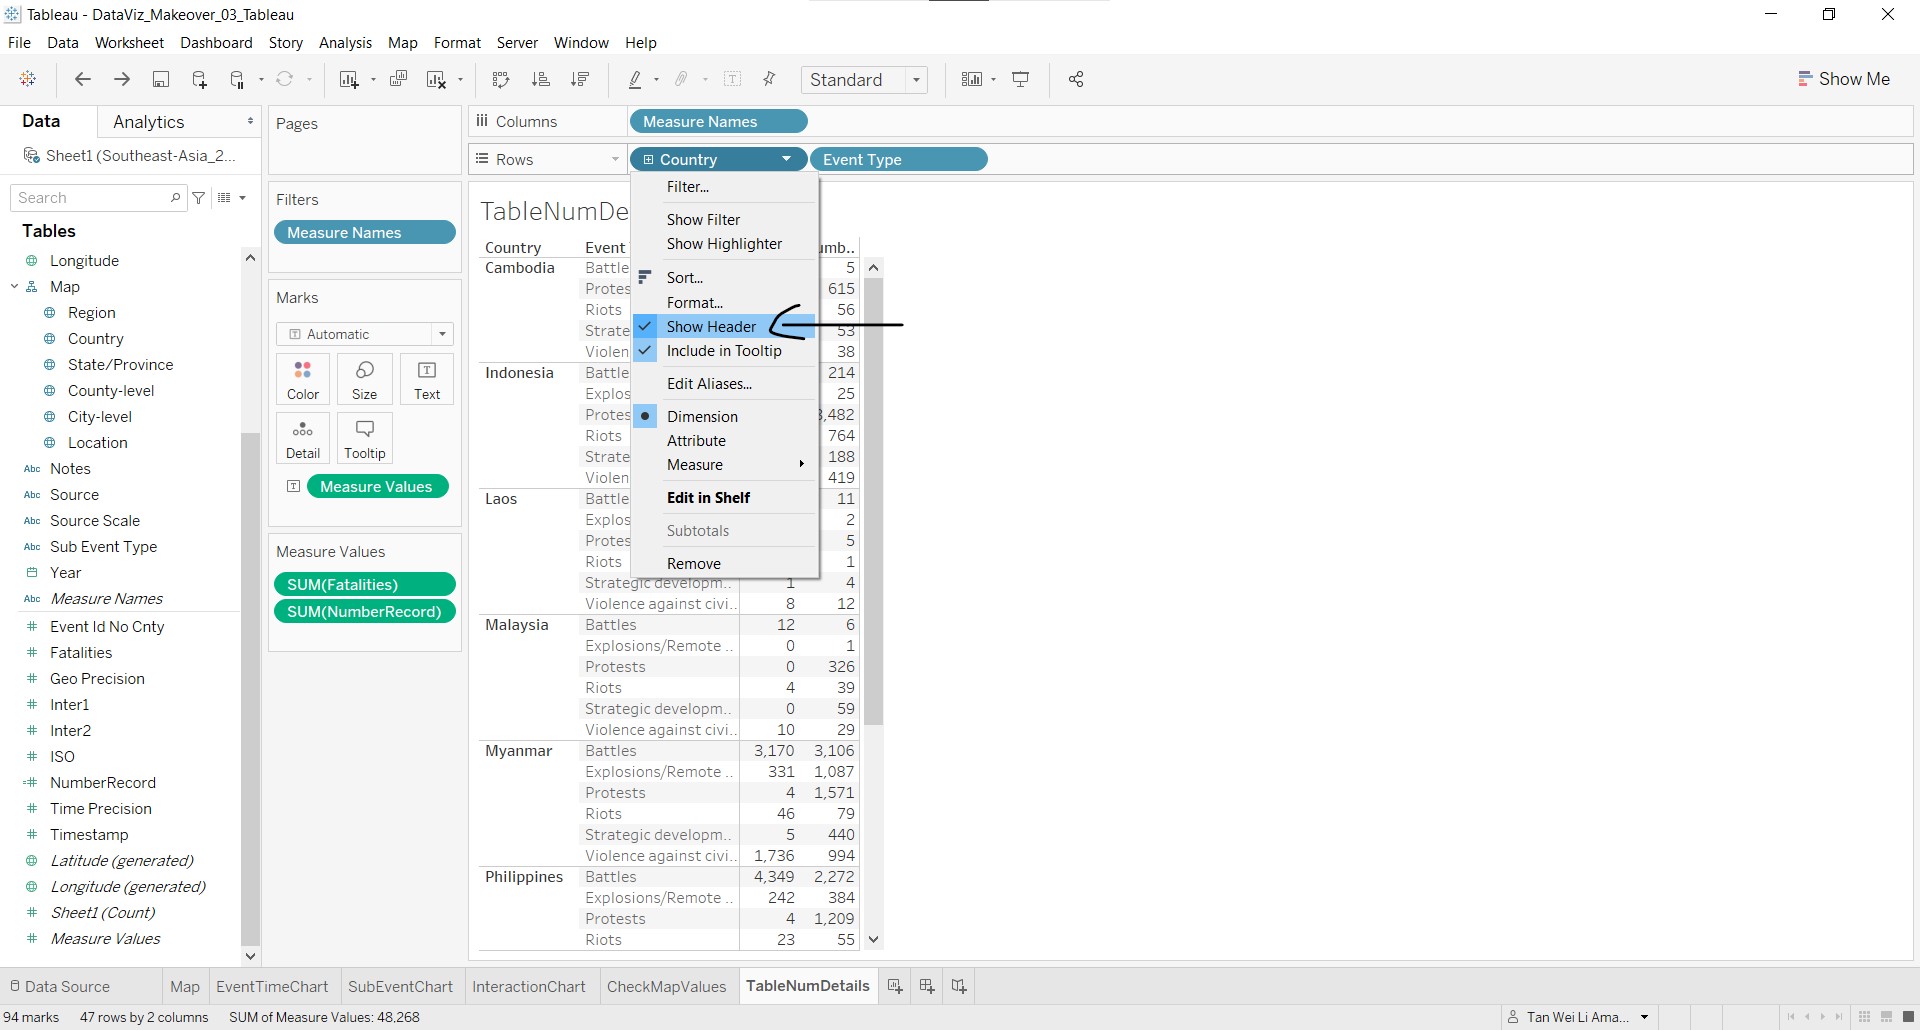Click the Search fields input box

[x=92, y=198]
